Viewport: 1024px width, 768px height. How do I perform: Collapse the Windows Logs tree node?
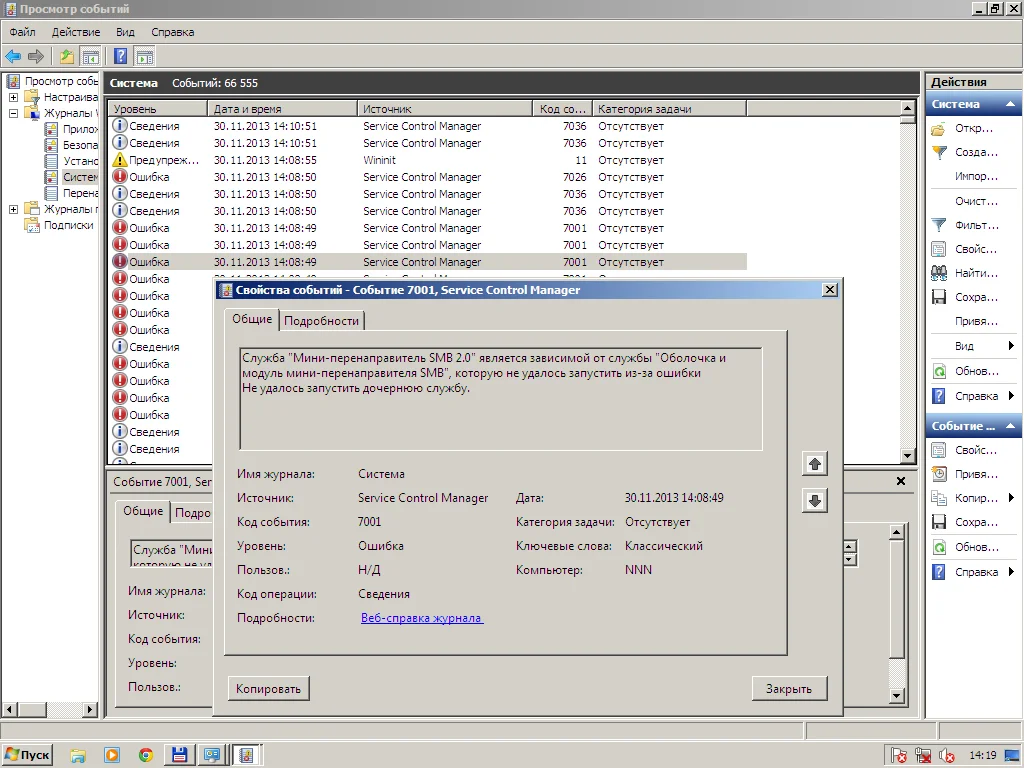coord(14,113)
